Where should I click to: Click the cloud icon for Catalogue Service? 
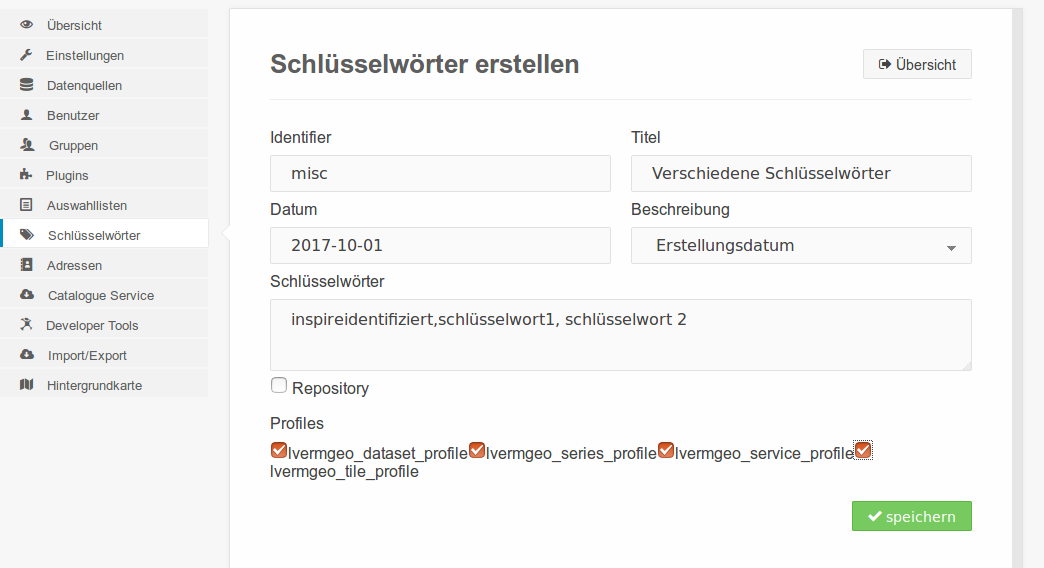[27, 295]
